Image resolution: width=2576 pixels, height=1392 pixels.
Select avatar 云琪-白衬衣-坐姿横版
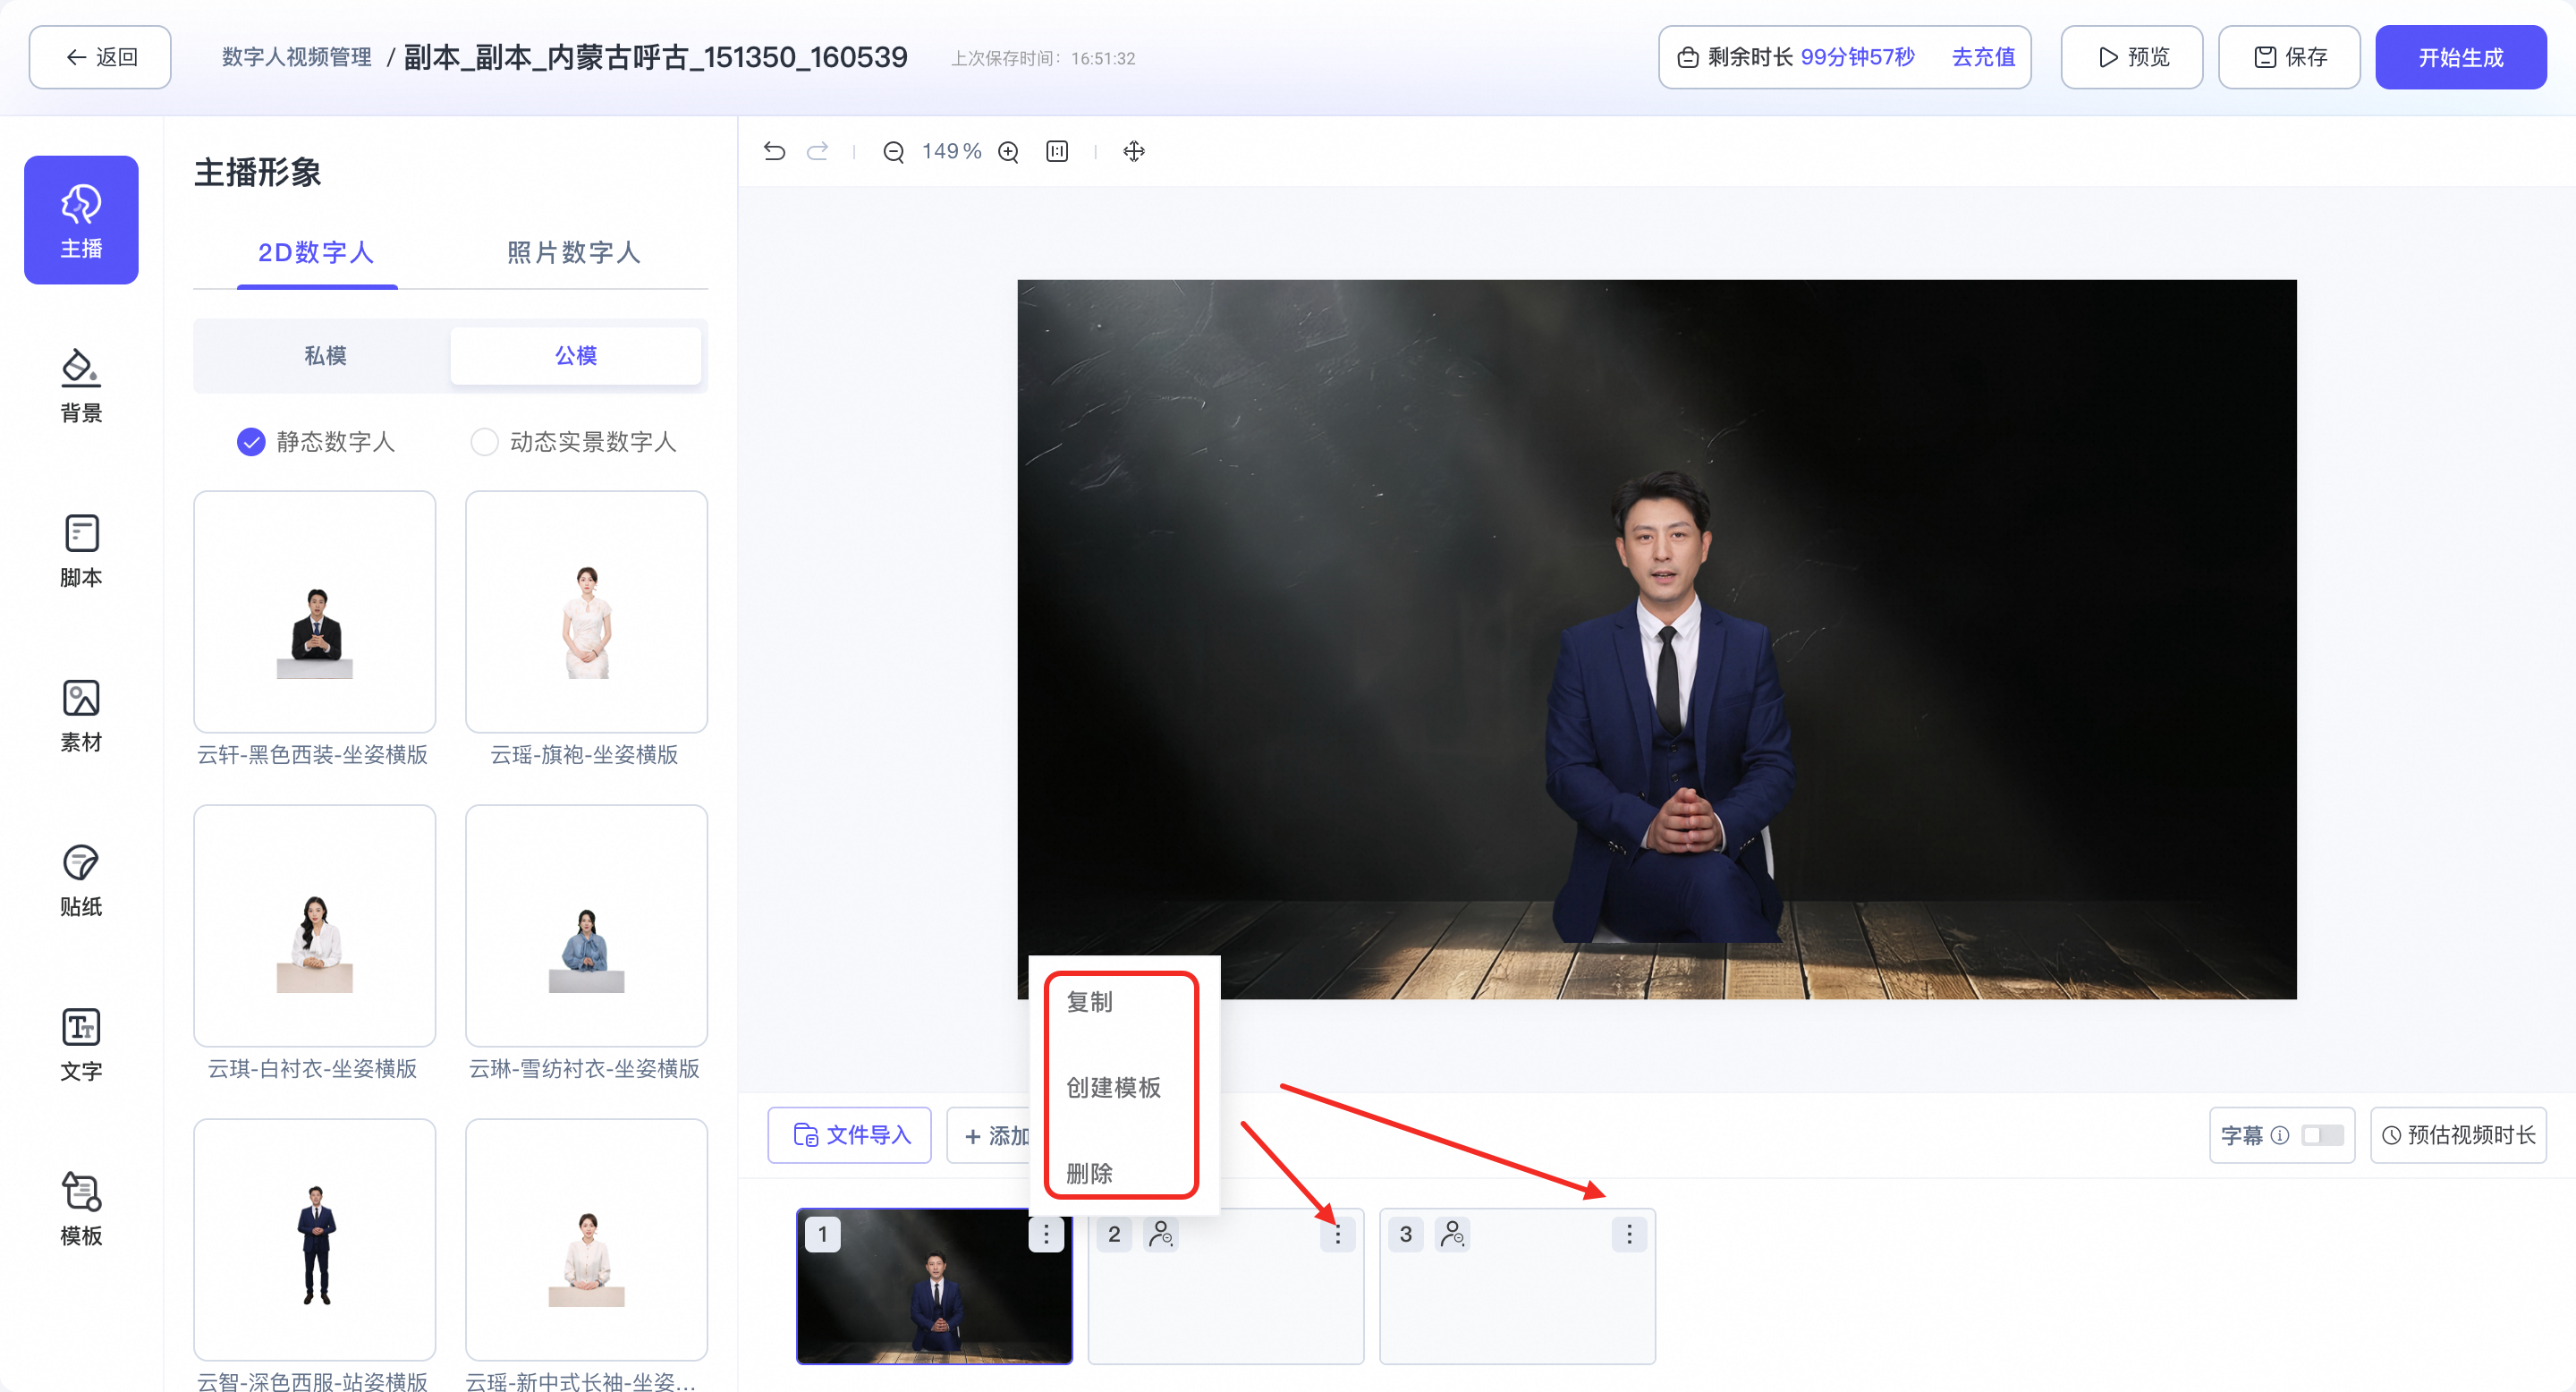coord(314,925)
